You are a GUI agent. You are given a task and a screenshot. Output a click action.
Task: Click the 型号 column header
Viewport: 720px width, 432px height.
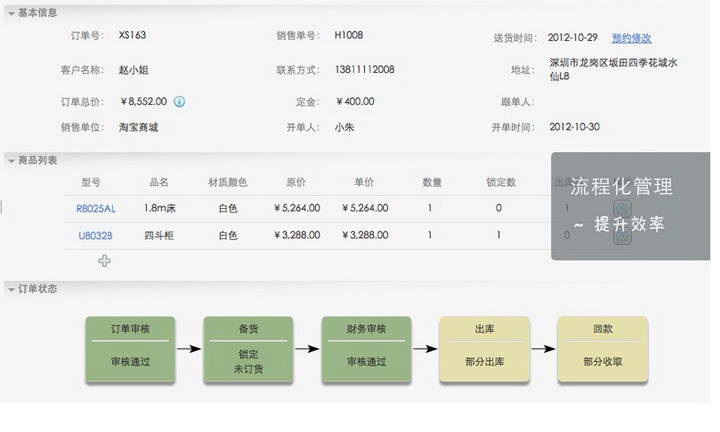coord(90,183)
